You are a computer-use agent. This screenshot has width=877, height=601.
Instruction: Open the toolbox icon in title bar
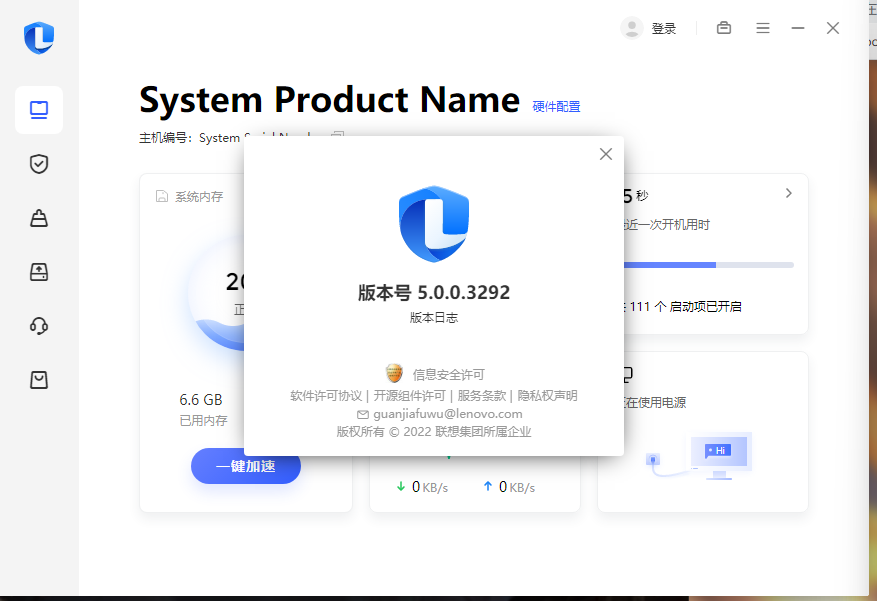[724, 27]
